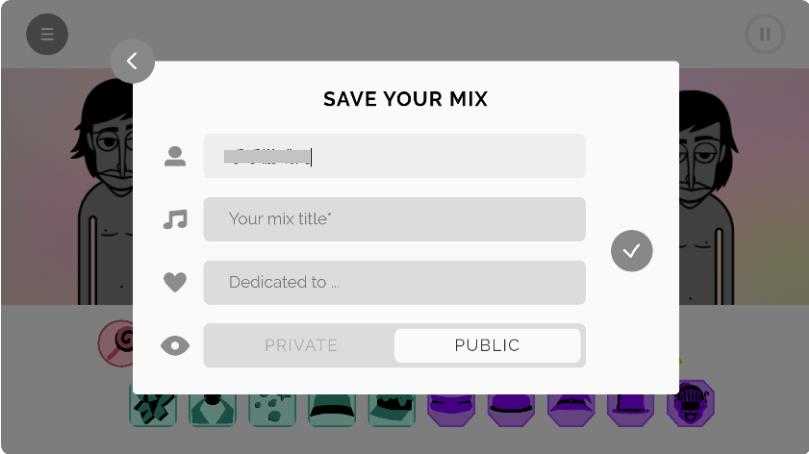Click the 'Your mix title' field
809x454 pixels.
(394, 219)
